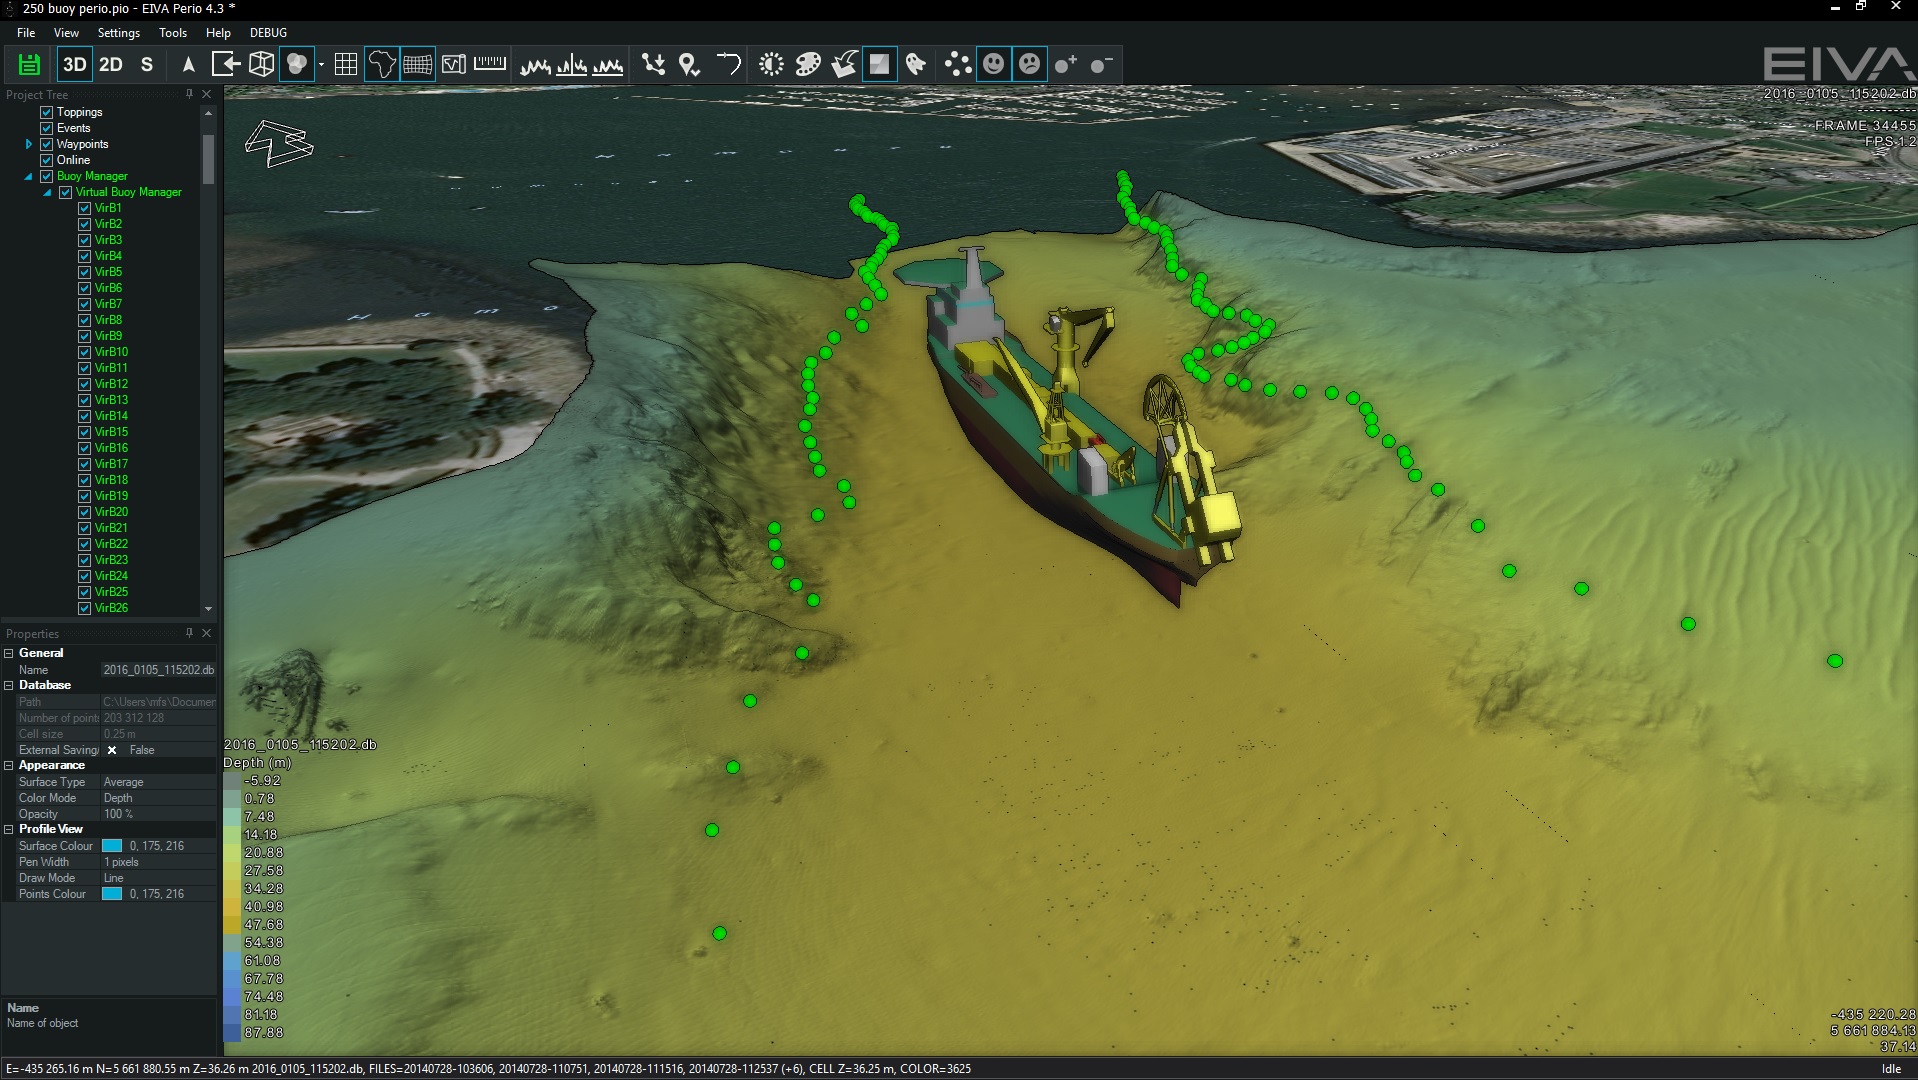Screen dimensions: 1918x1080
Task: Change the Surface Type value from Average
Action: (x=122, y=782)
